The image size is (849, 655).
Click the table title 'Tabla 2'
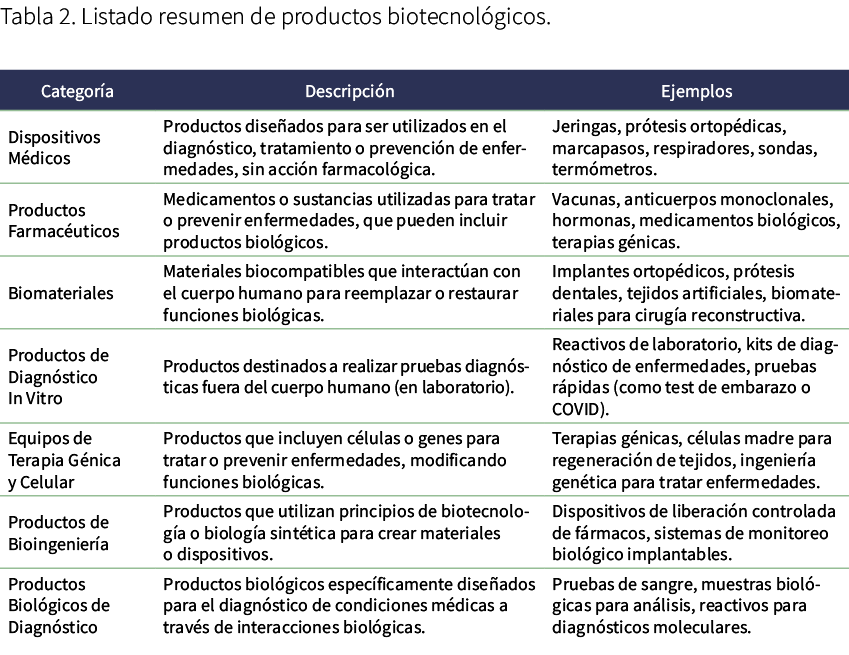click(x=33, y=17)
